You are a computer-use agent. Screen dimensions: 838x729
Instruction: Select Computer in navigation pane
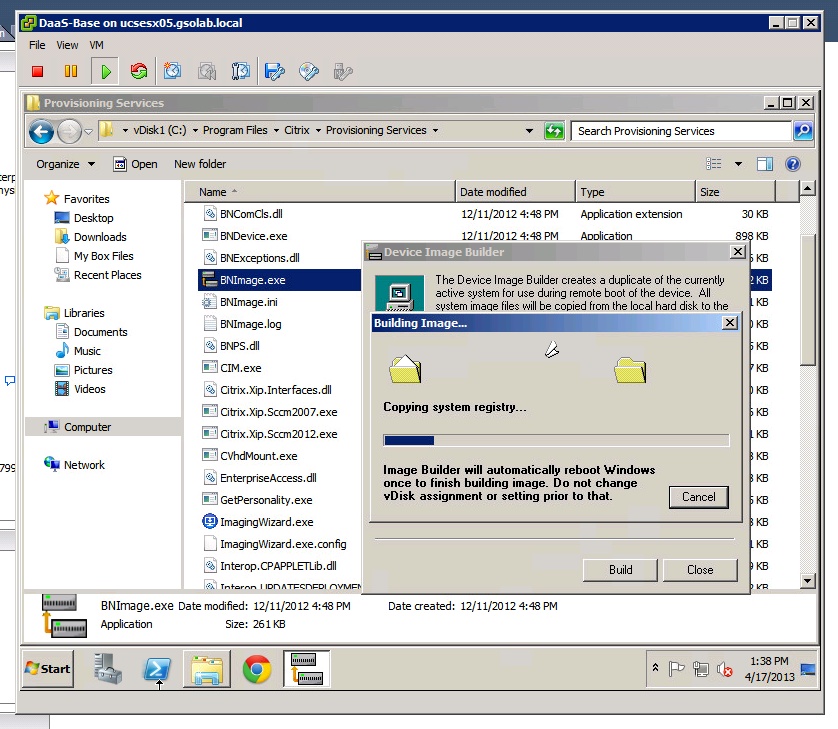(x=87, y=427)
